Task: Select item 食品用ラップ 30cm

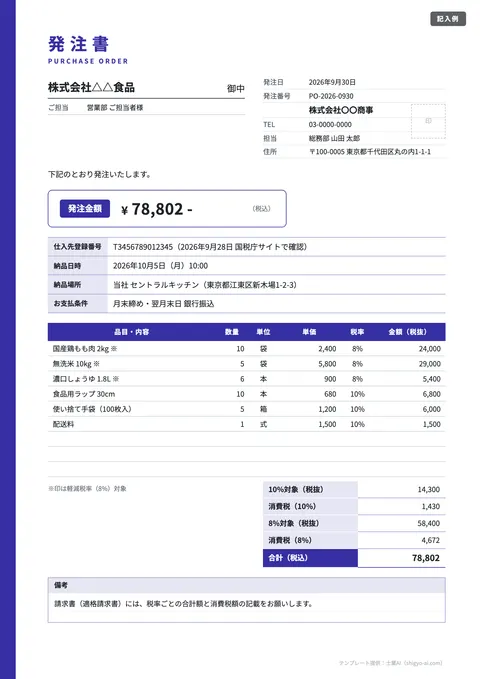Action: point(84,394)
